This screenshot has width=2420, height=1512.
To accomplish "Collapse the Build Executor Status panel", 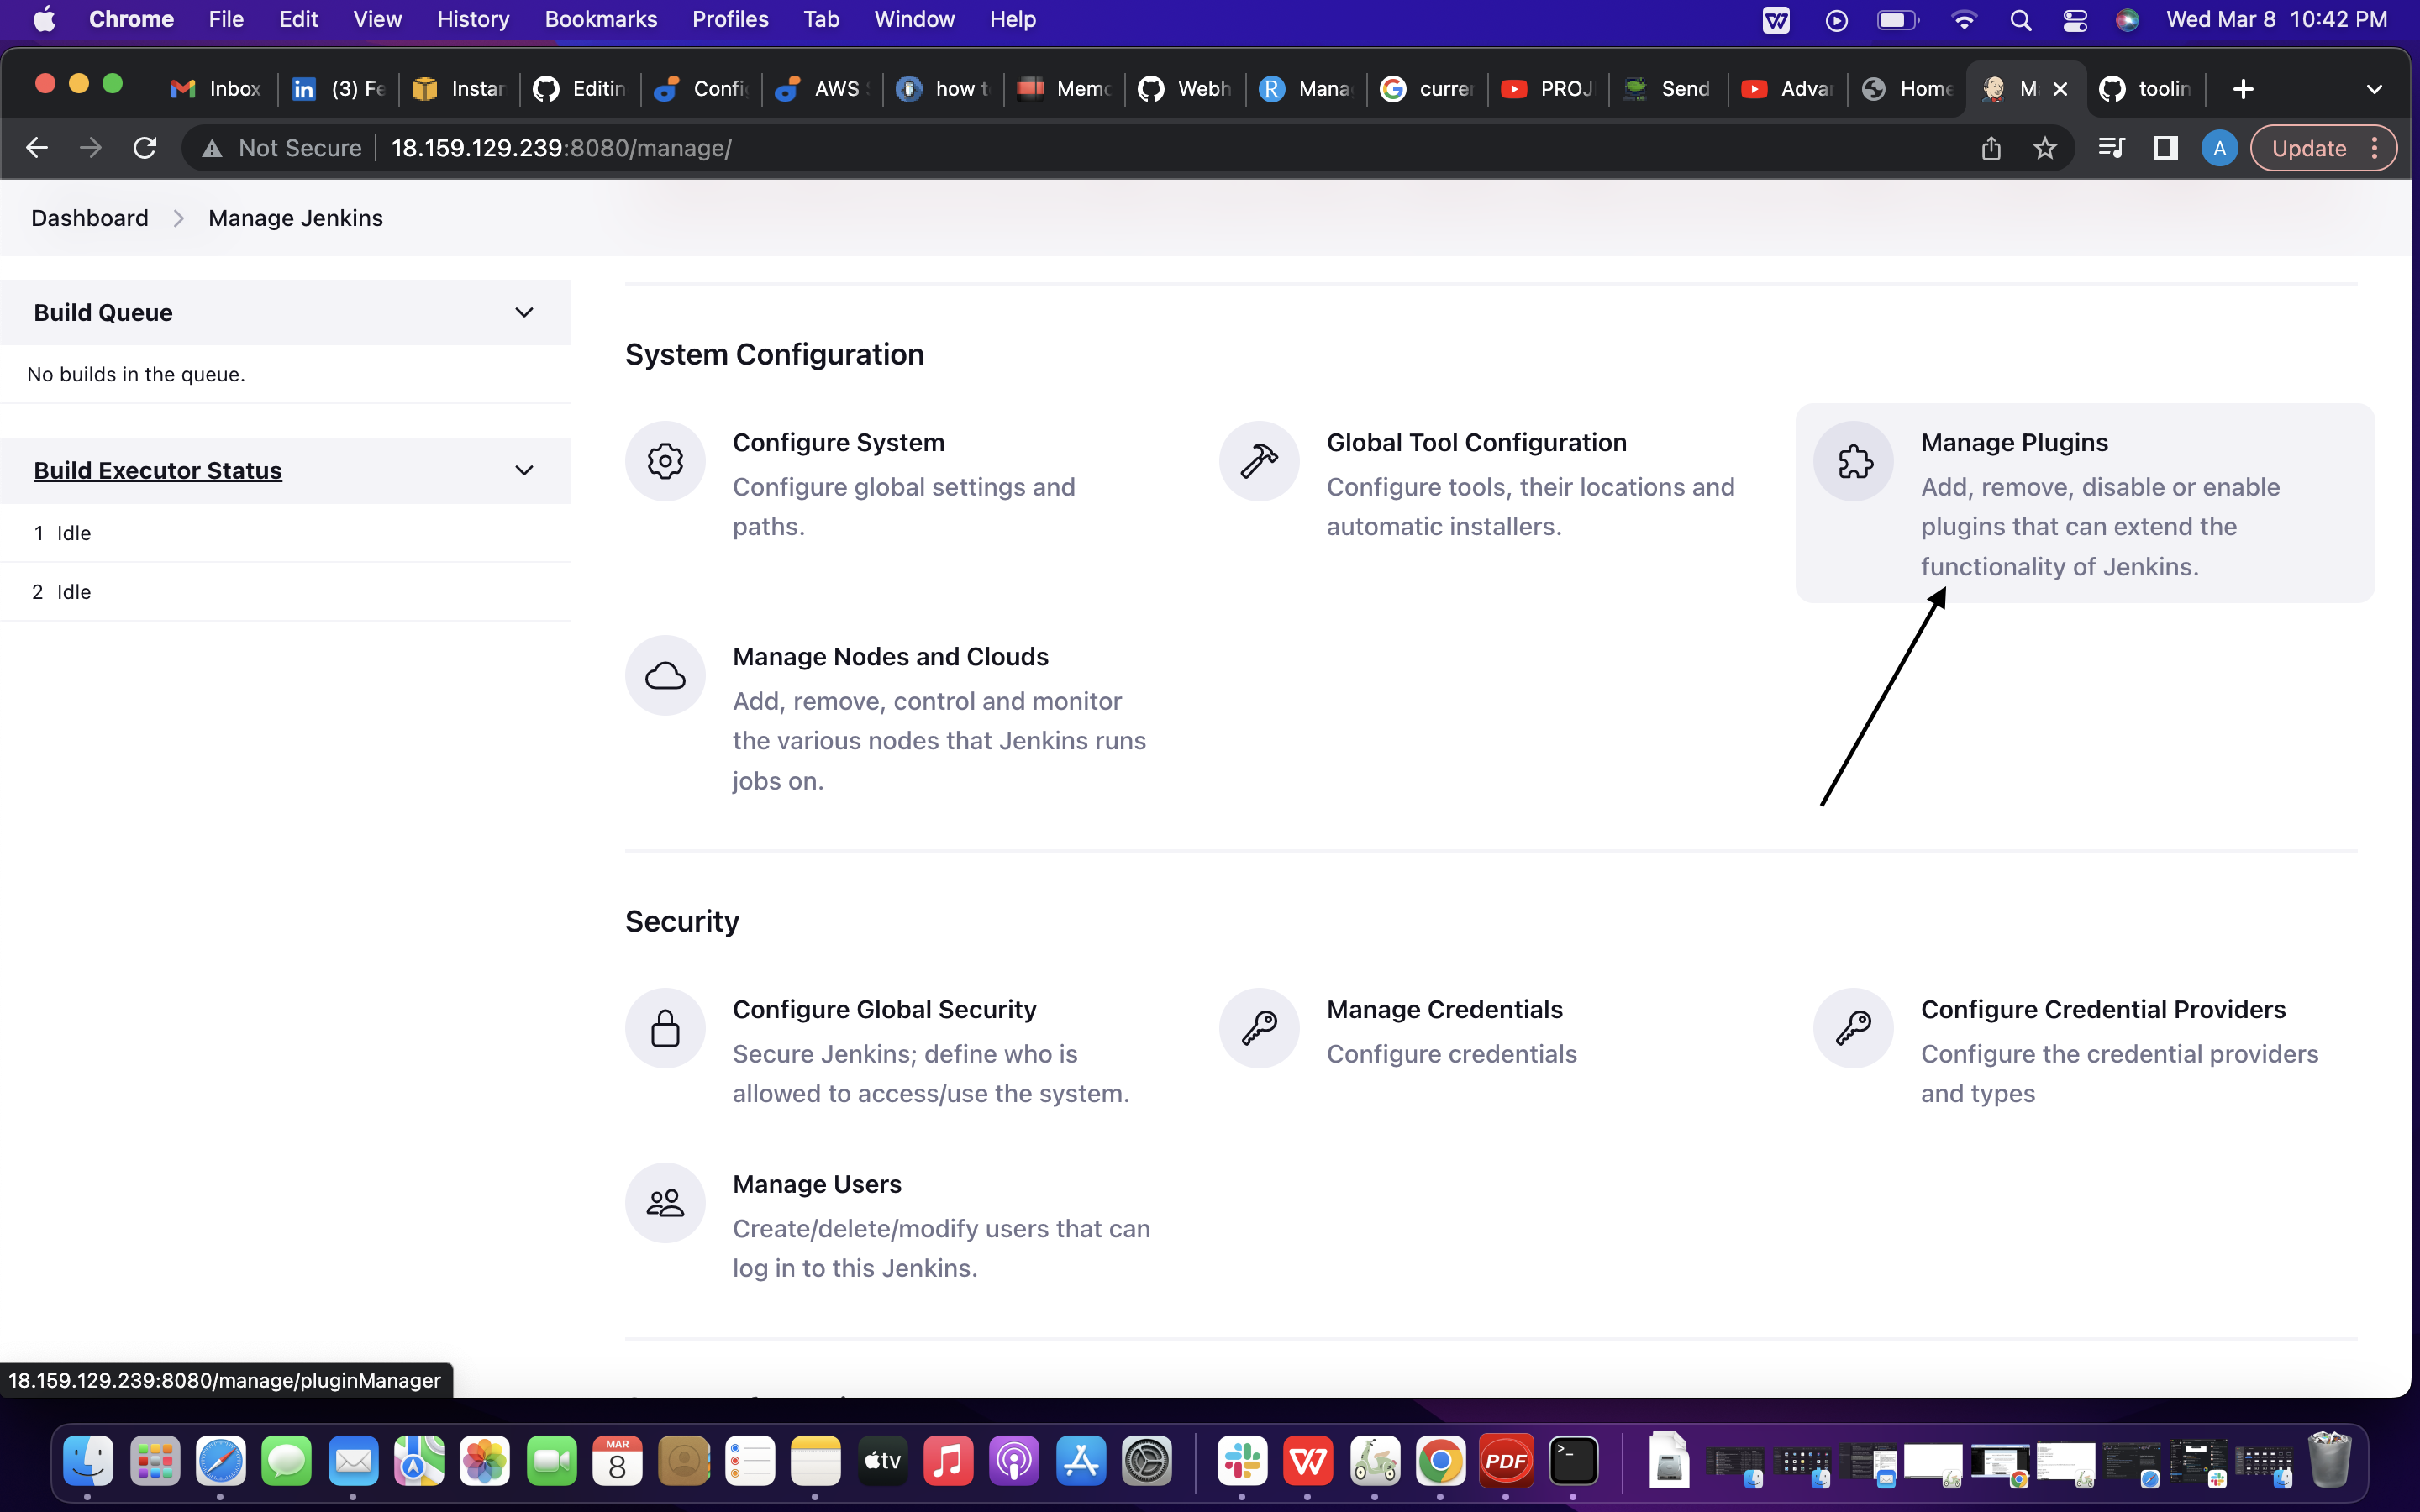I will tap(524, 470).
